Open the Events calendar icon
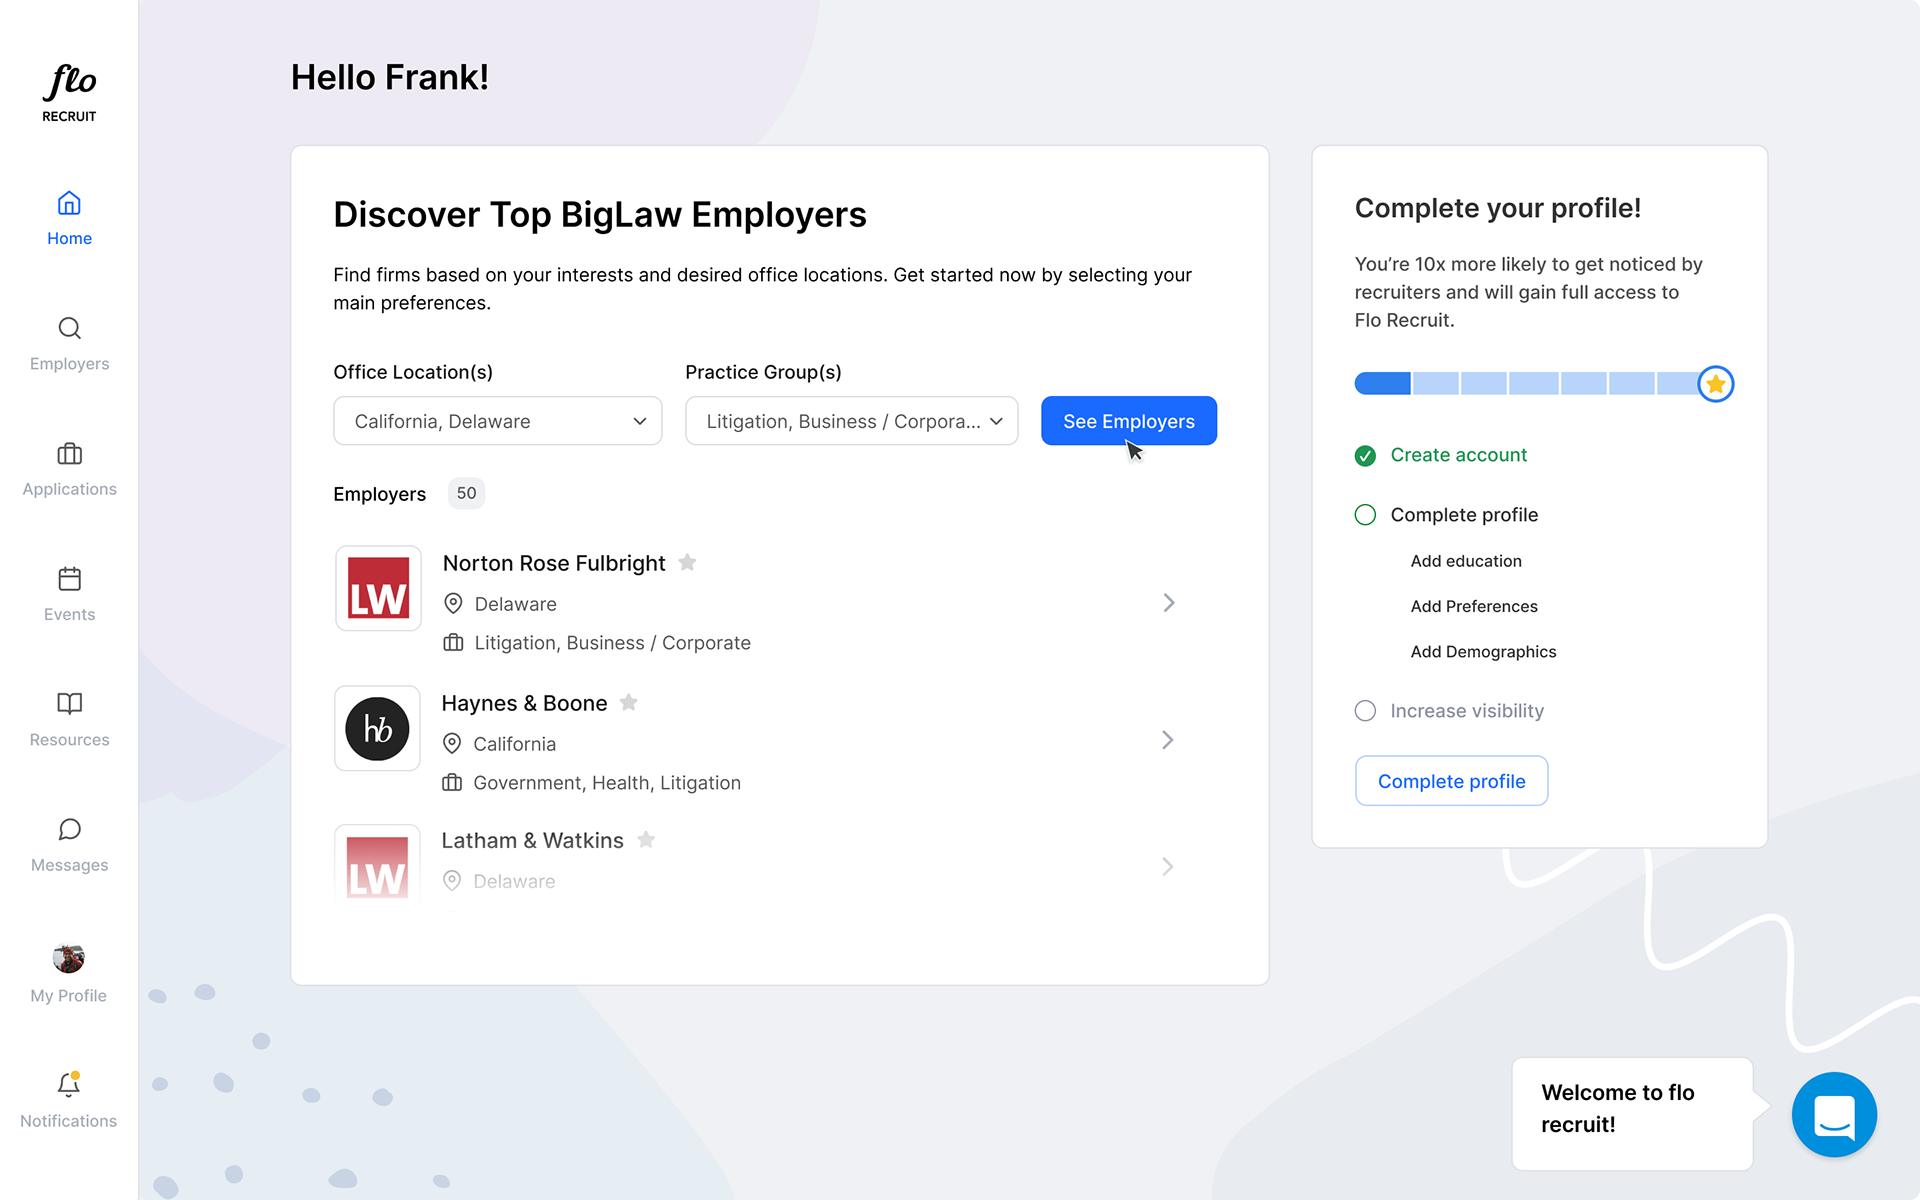 (x=69, y=579)
